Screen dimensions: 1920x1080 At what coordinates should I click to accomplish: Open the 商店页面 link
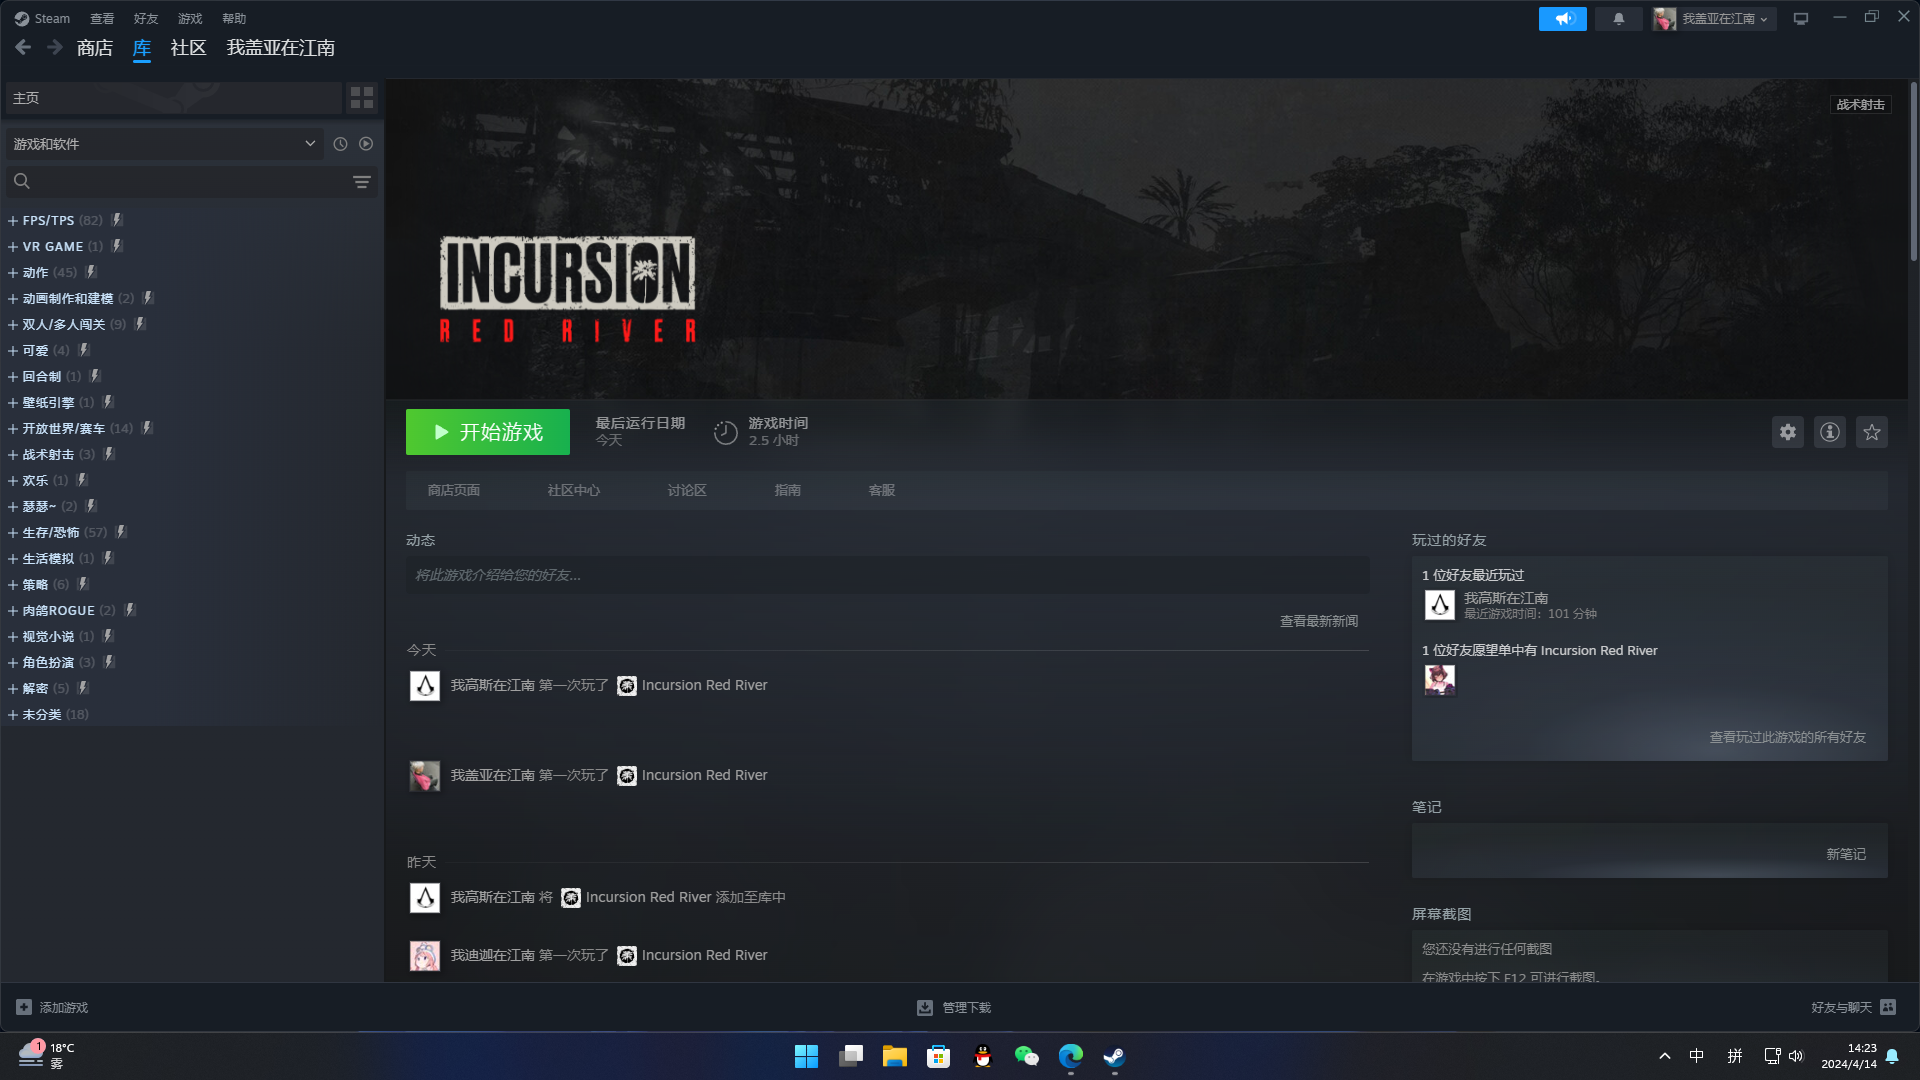pos(454,490)
